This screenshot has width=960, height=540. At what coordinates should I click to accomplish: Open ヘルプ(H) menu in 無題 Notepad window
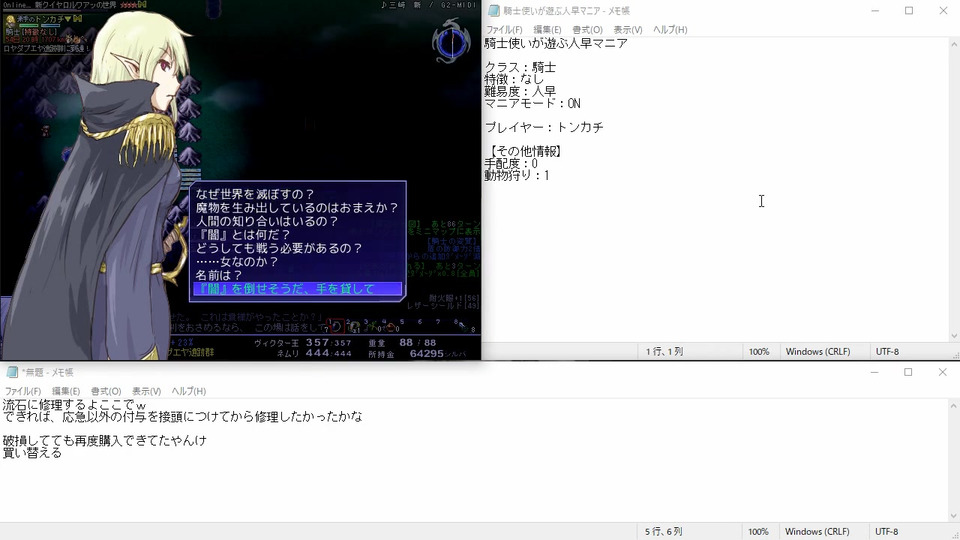pos(189,391)
